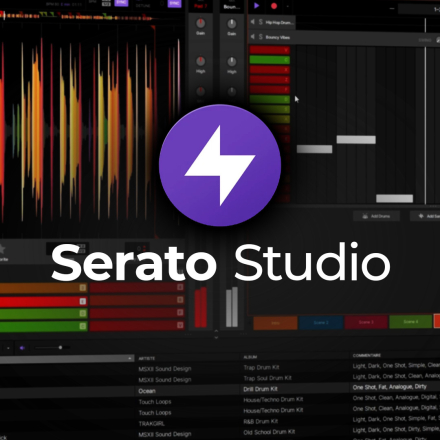Open the Intro scene
440x440 pixels.
click(275, 323)
